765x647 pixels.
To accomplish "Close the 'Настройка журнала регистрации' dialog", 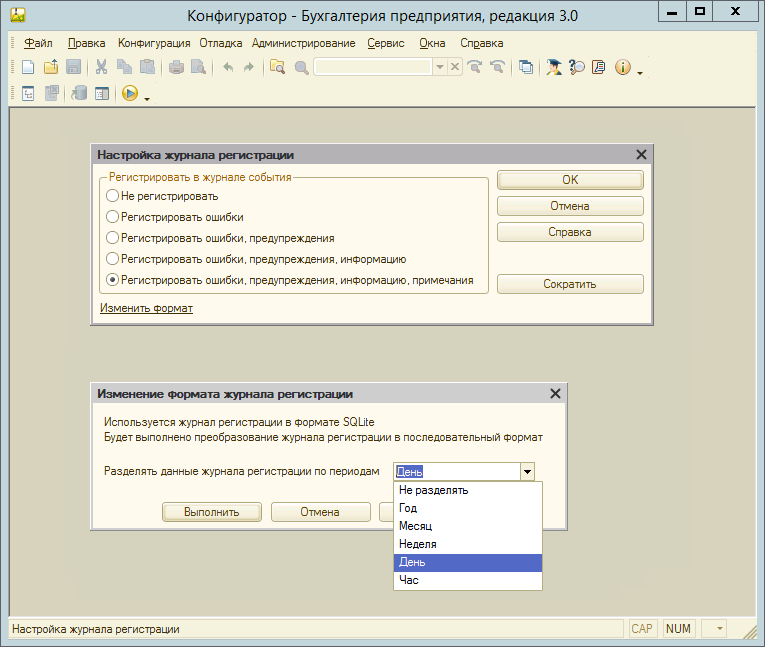I will click(641, 155).
